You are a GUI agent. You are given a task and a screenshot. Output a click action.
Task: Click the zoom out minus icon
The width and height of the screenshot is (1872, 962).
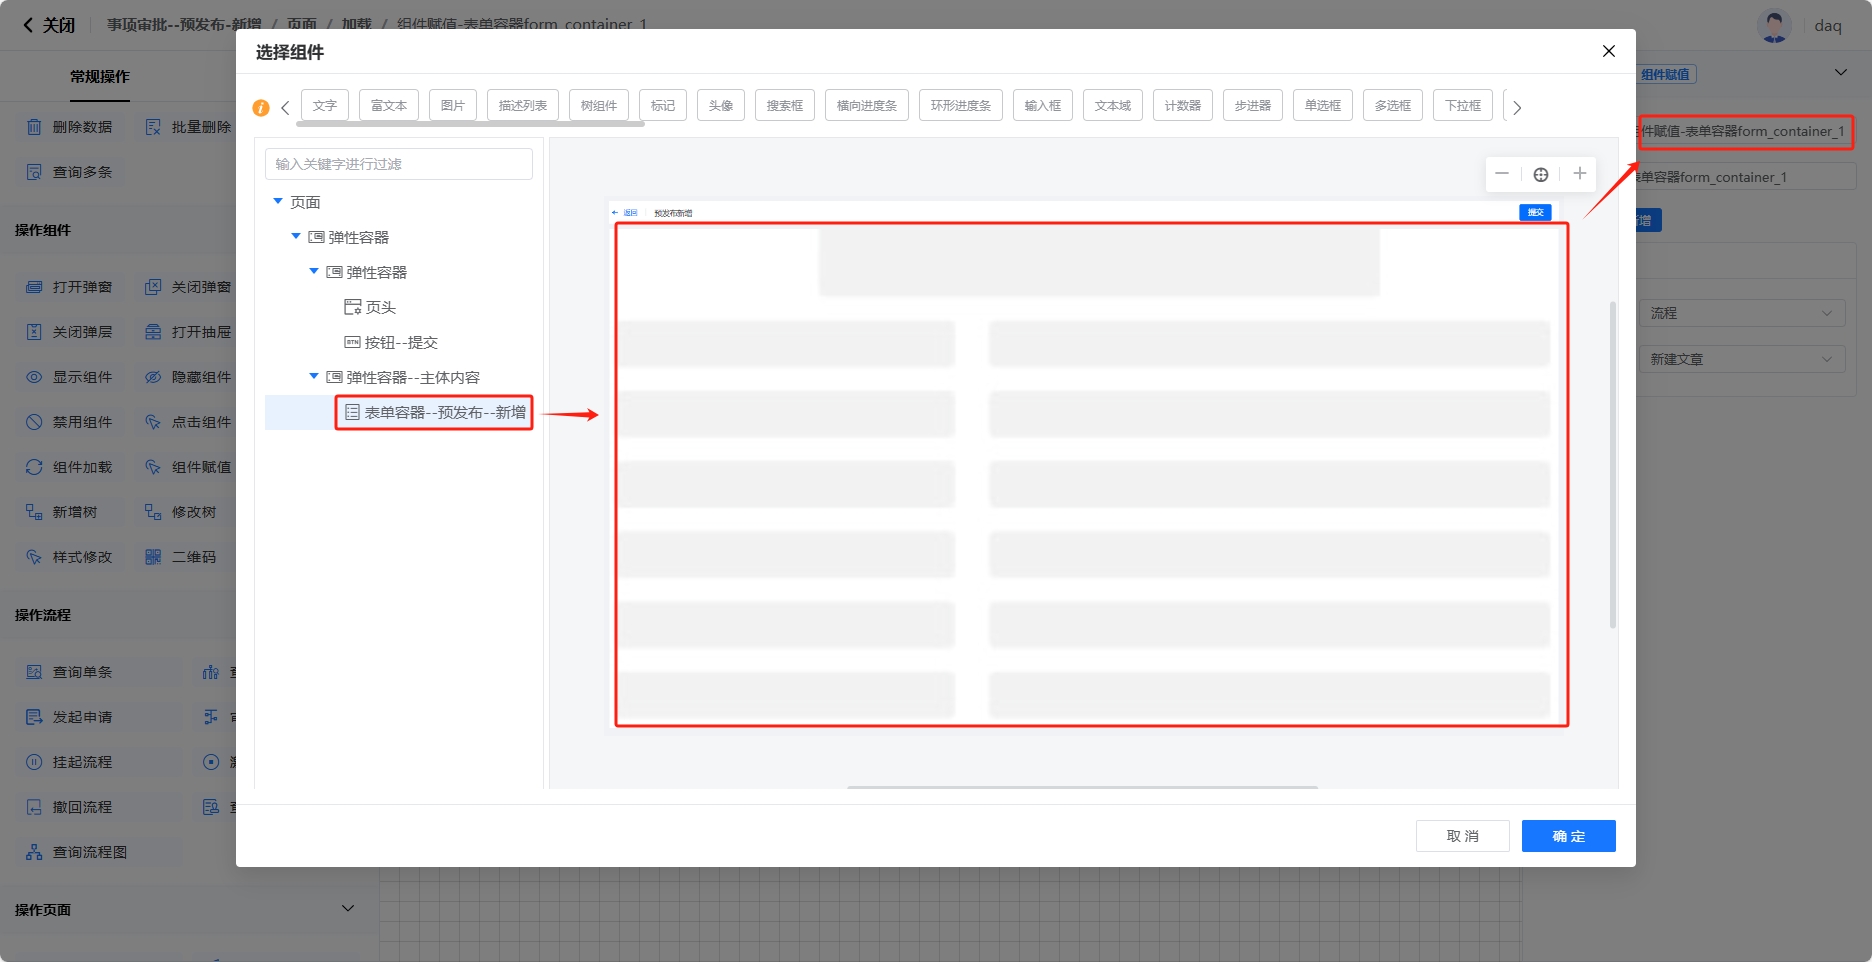tap(1501, 174)
